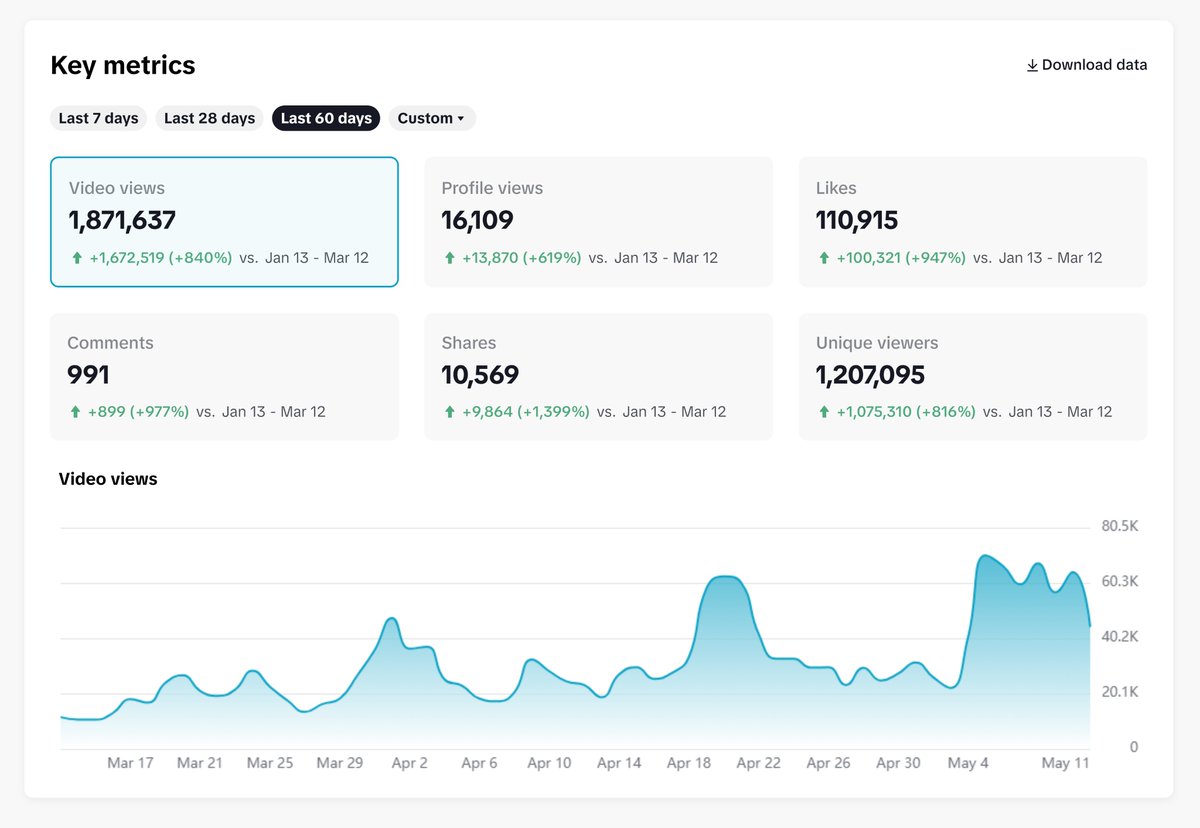Screen dimensions: 1200x828
Task: Select the Video views metric tab
Action: point(224,221)
